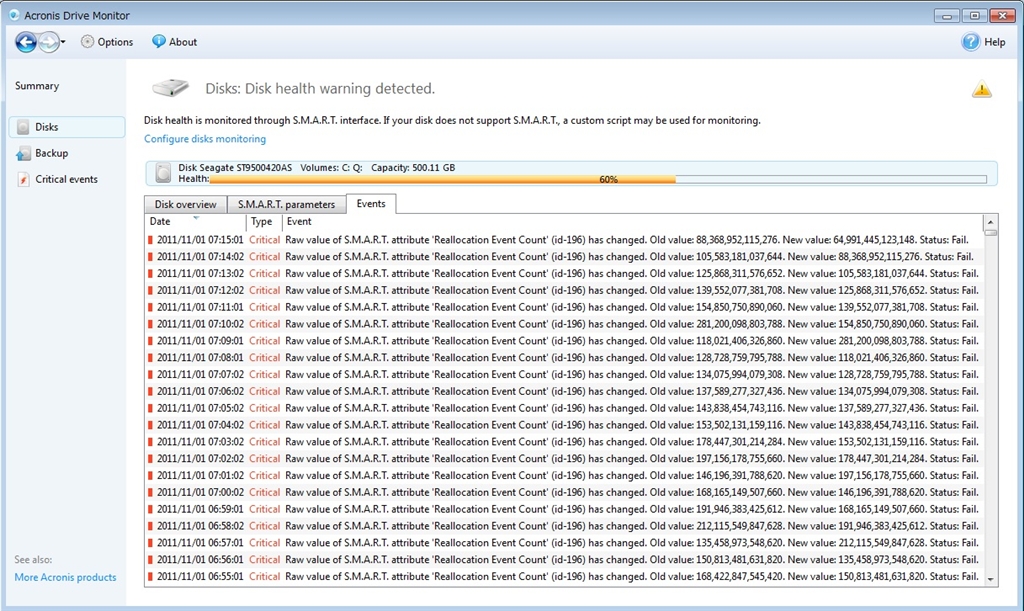The height and width of the screenshot is (611, 1024).
Task: Click the yellow warning triangle icon
Action: click(x=982, y=90)
